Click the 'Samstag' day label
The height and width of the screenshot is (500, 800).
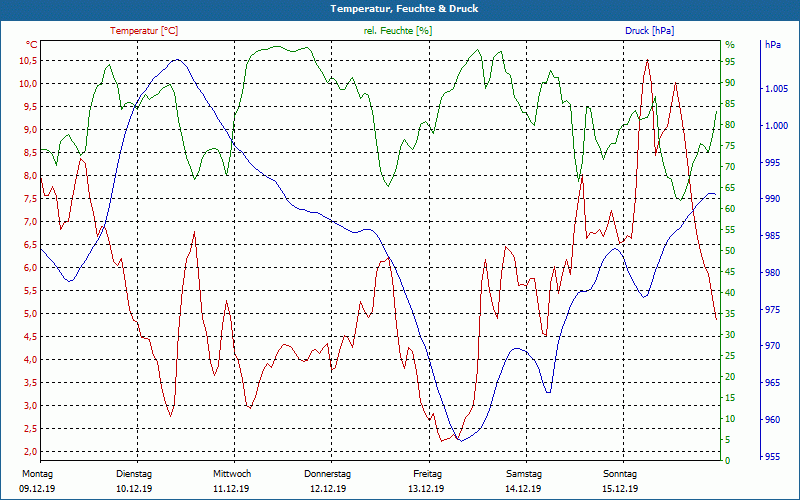(x=523, y=473)
